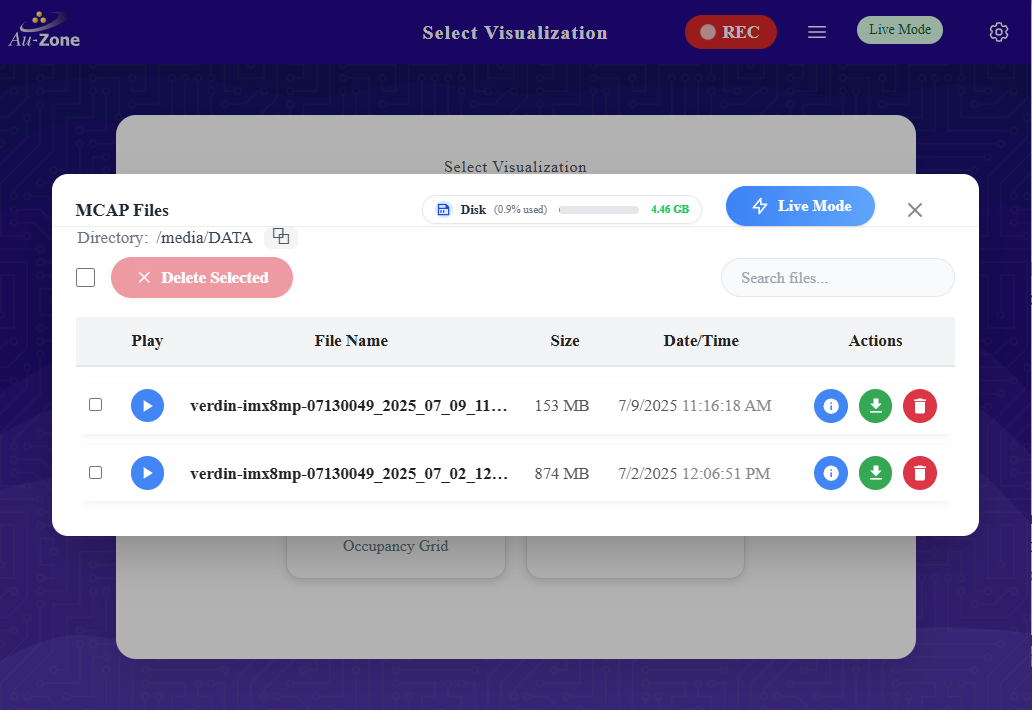Play the 153 MB MCAP file
This screenshot has height=710, width=1032.
(147, 405)
